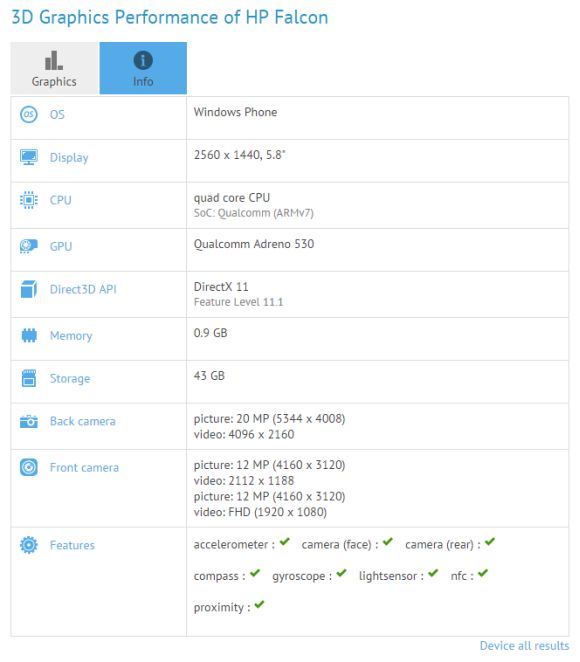Click the Direct3D API cube icon
The width and height of the screenshot is (580, 662).
(29, 289)
